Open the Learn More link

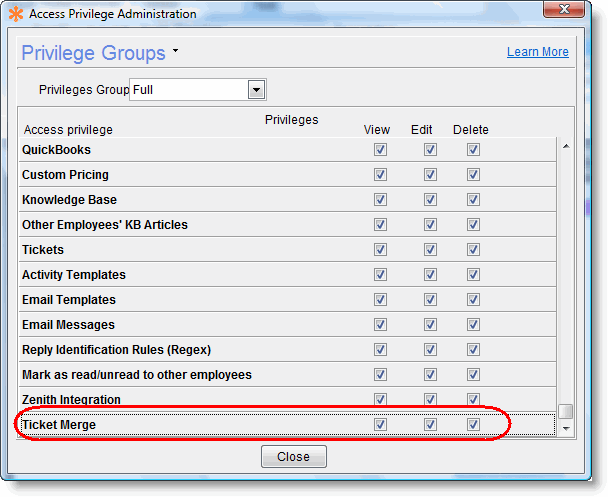(x=537, y=52)
